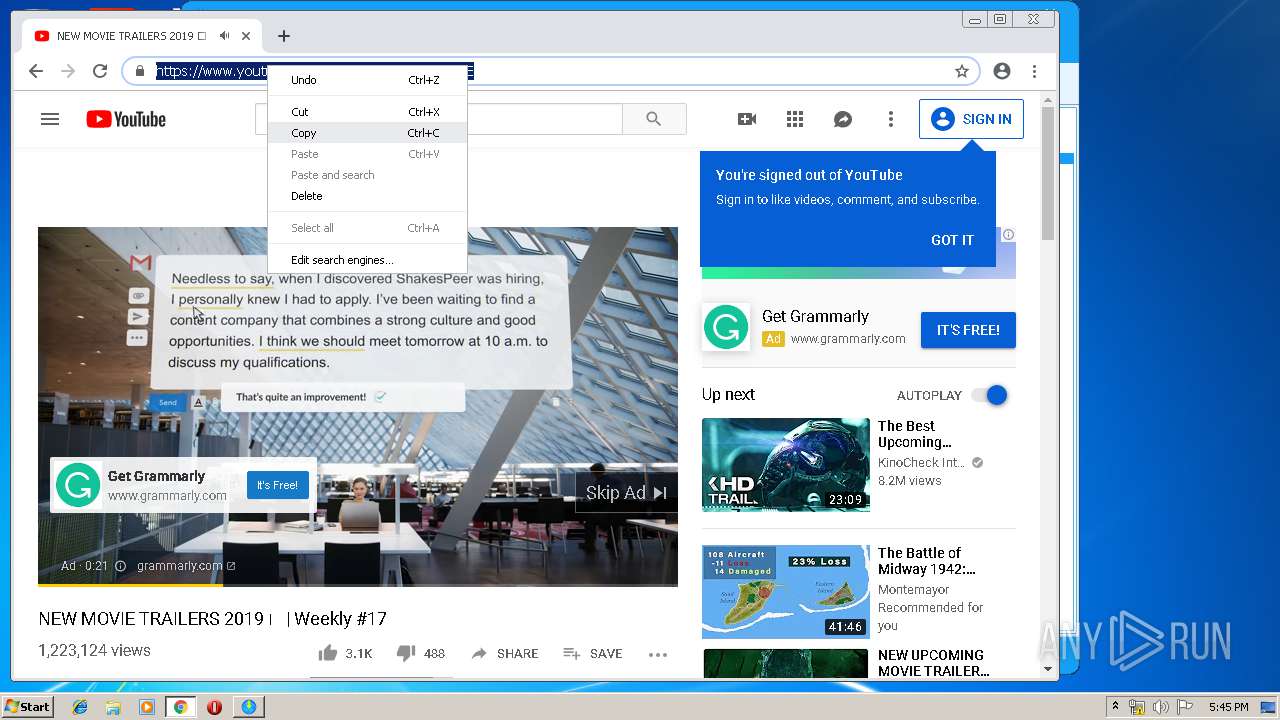Screen dimensions: 1280x720
Task: Open the create video camera icon
Action: [x=747, y=119]
